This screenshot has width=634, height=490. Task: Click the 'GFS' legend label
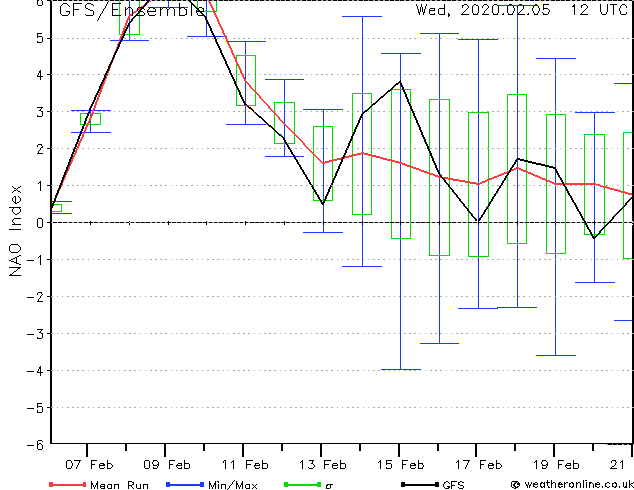pos(453,485)
